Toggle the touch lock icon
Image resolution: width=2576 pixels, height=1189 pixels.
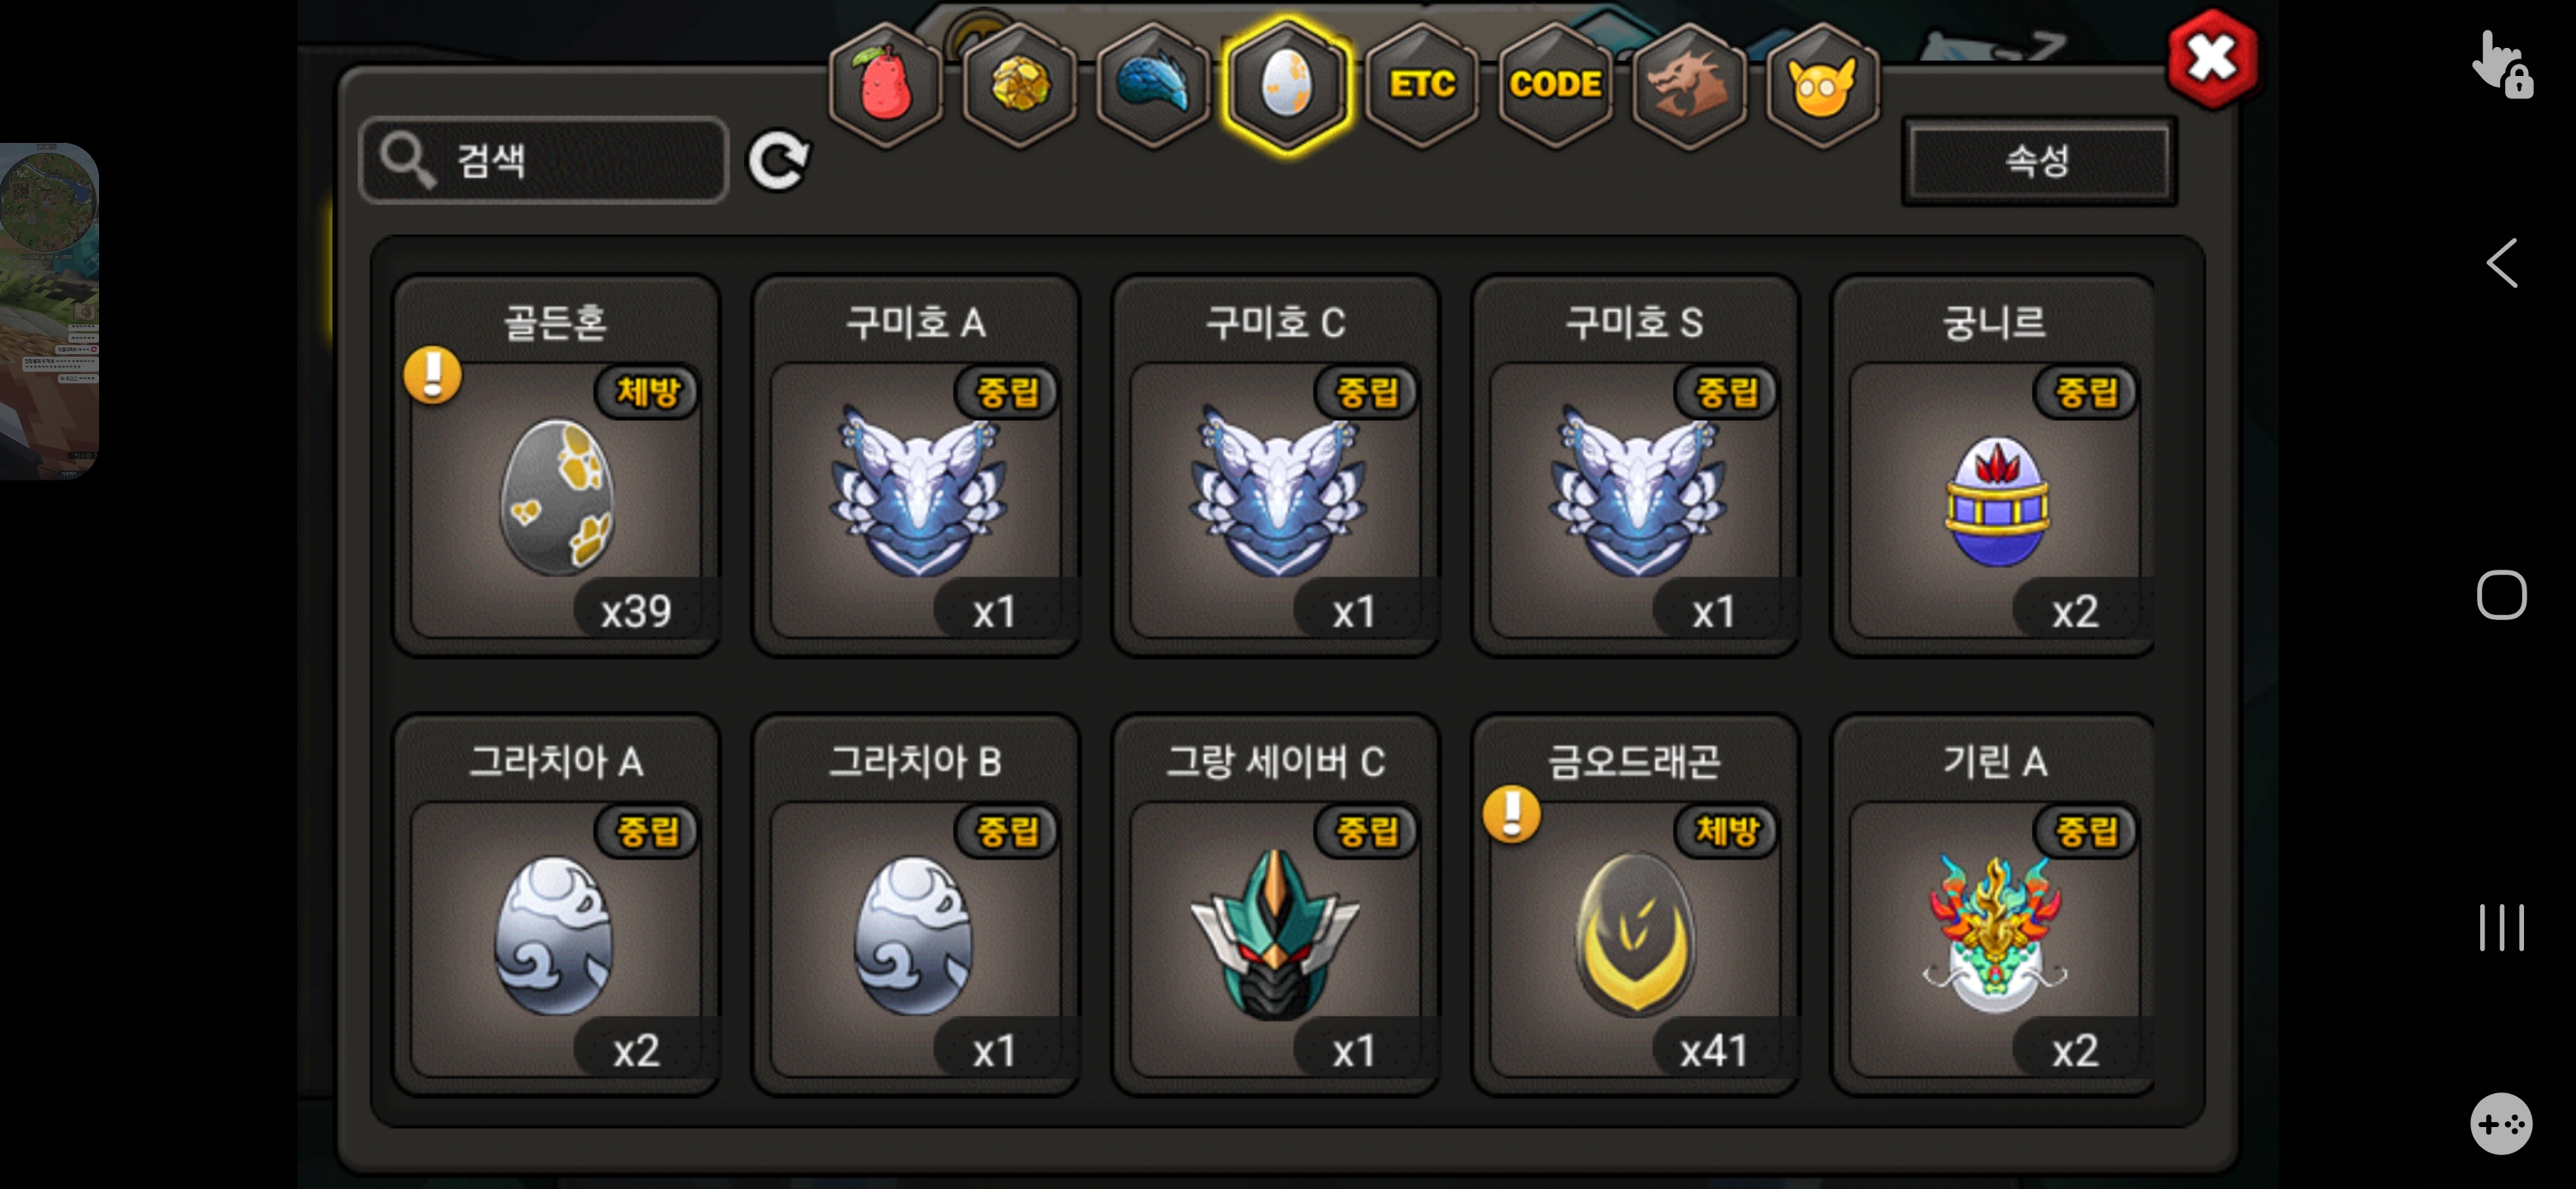tap(2502, 65)
